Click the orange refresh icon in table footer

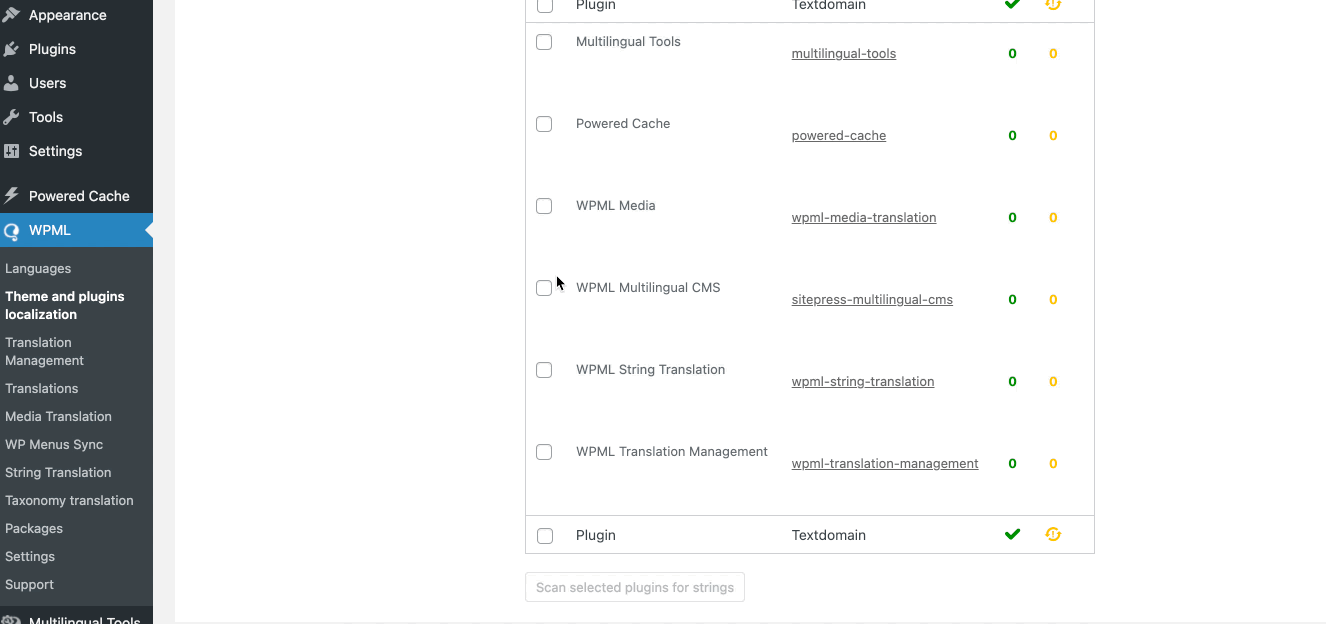1053,535
